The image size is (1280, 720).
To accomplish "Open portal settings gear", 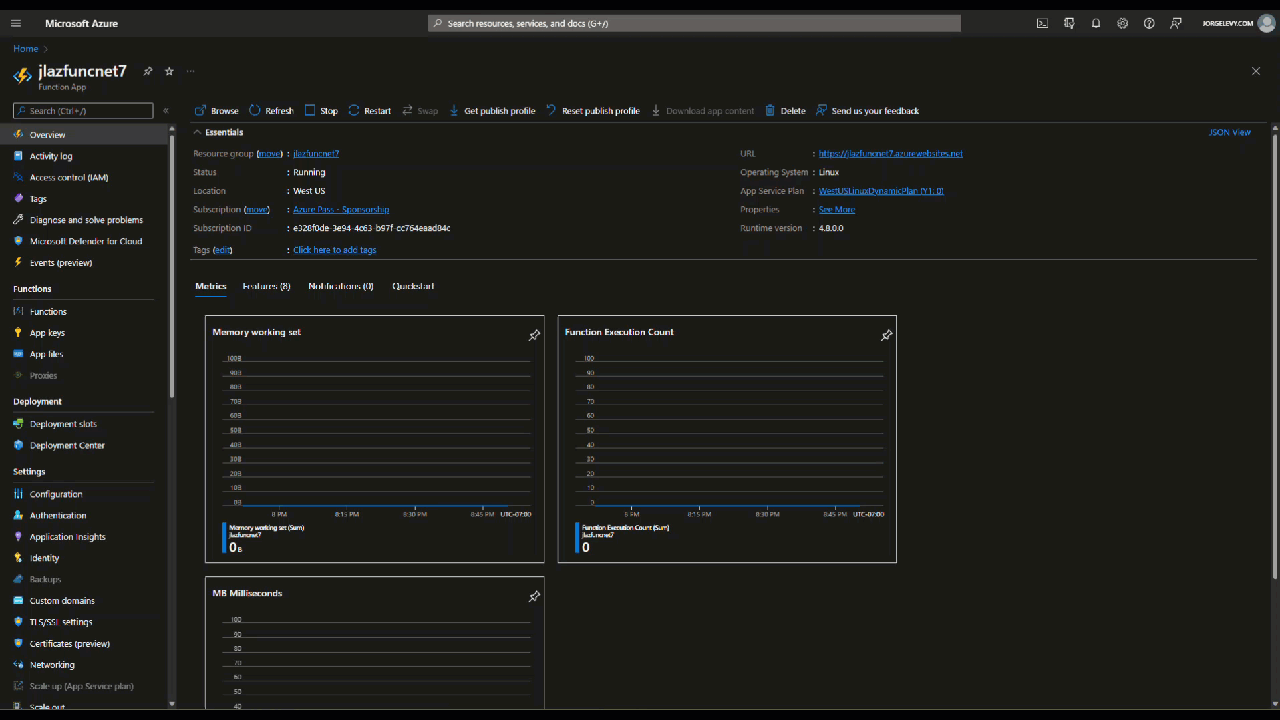I will (x=1122, y=23).
